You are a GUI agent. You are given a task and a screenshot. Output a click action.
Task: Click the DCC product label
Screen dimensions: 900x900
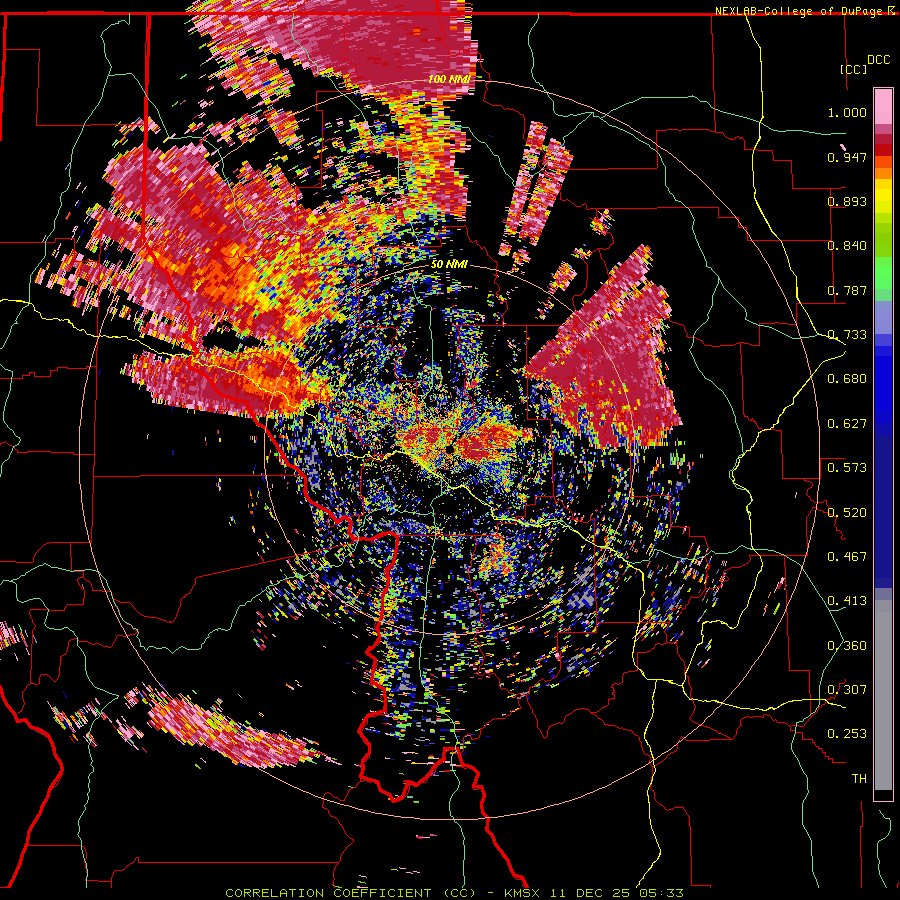pos(878,60)
